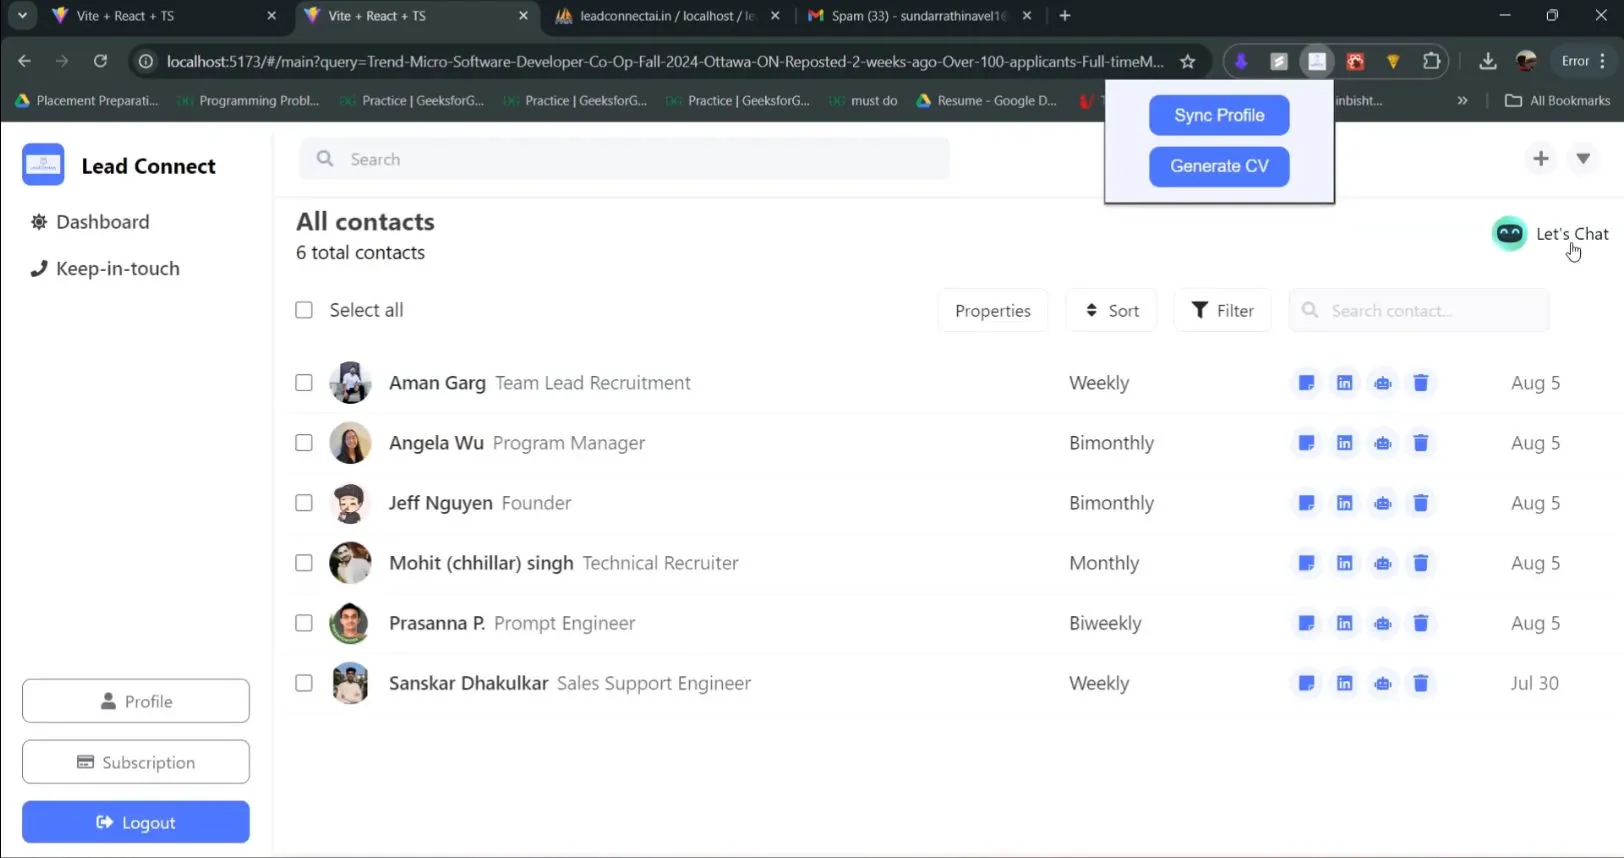The width and height of the screenshot is (1624, 858).
Task: Tick checkbox for Mohit (chhillar) singh
Action: (x=304, y=563)
